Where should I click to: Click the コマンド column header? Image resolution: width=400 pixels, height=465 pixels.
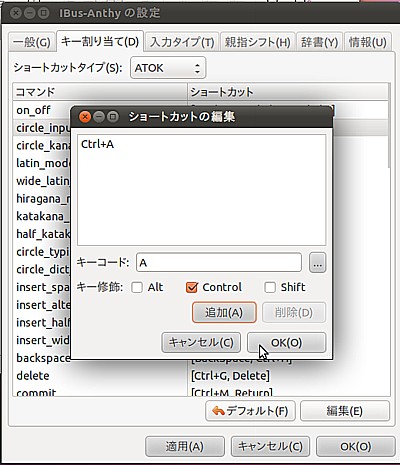100,92
